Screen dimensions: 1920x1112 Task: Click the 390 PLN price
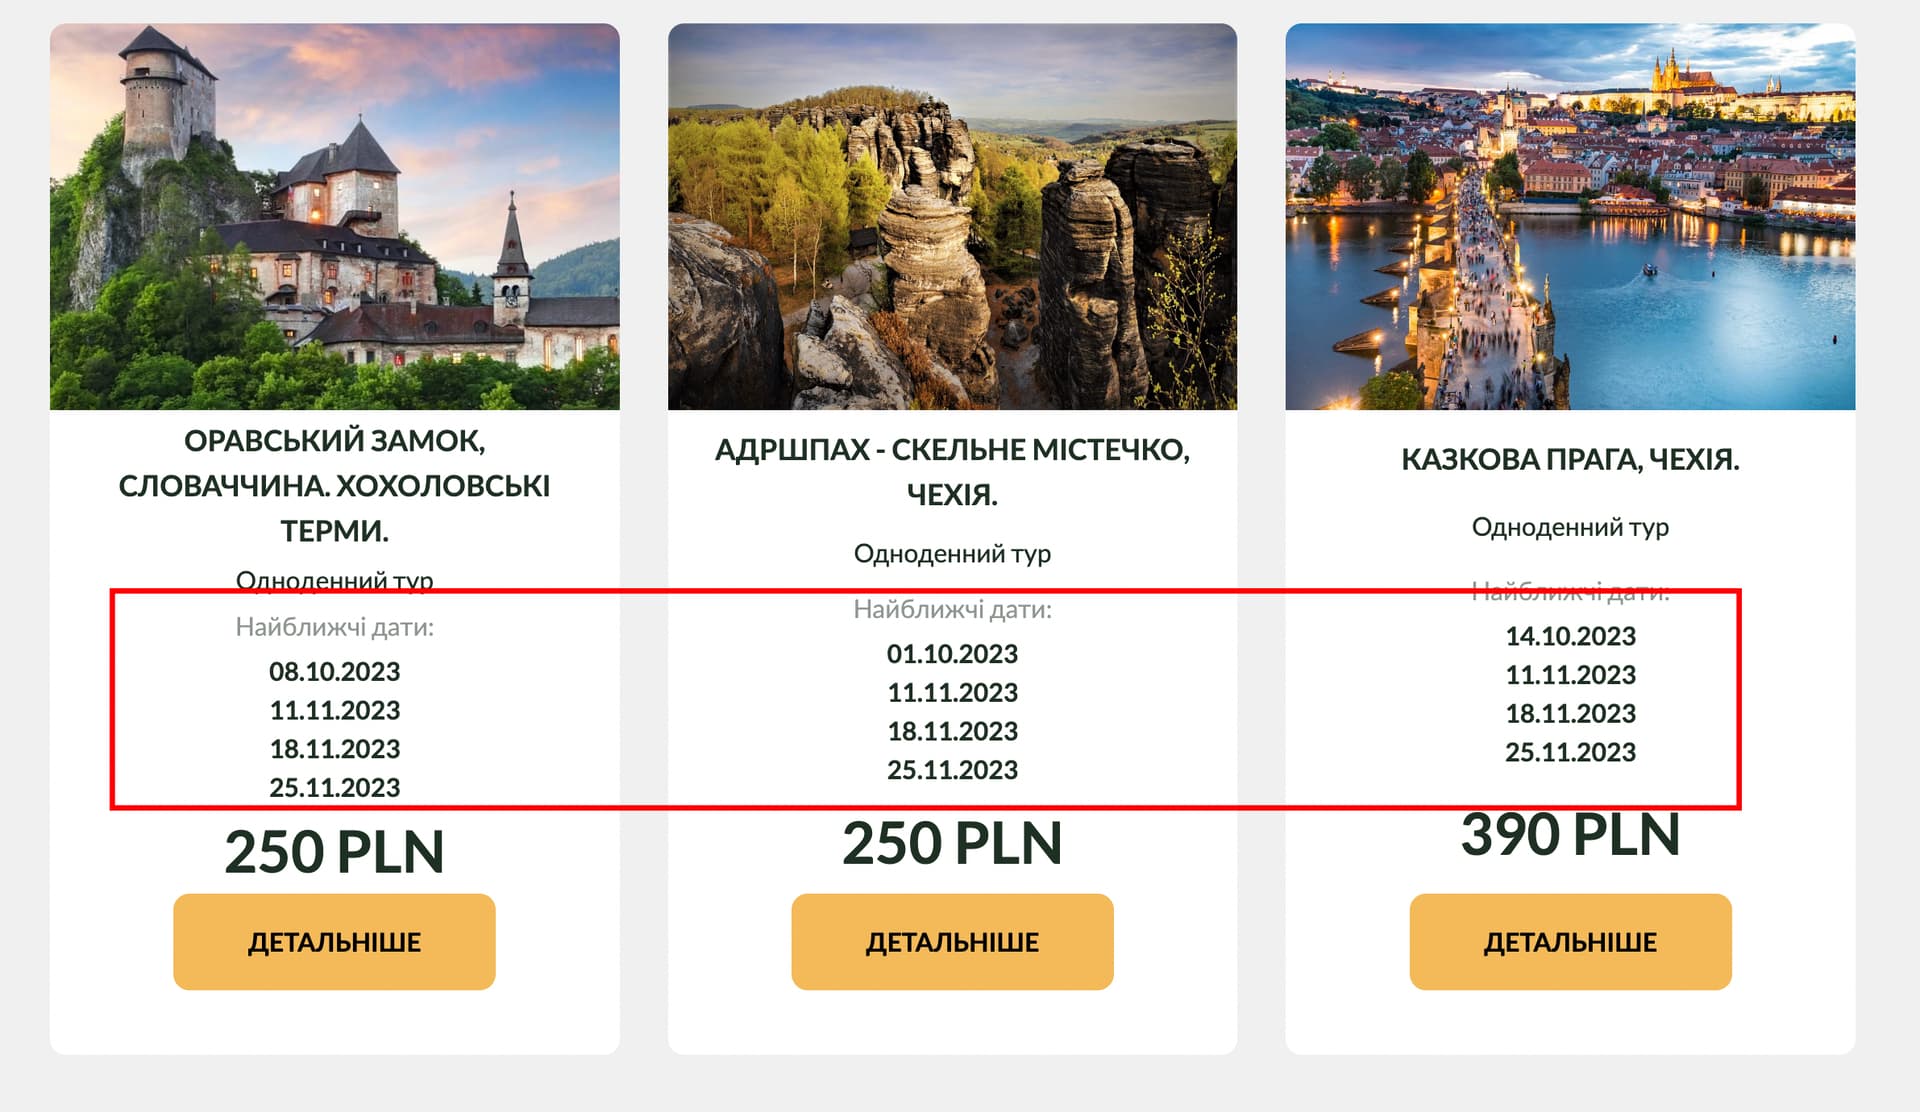[x=1570, y=834]
